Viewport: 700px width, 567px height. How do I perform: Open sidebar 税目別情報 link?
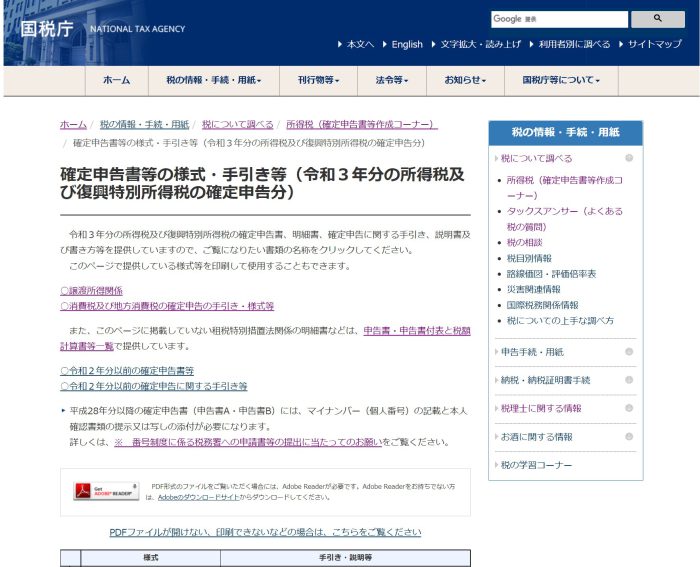[x=529, y=258]
